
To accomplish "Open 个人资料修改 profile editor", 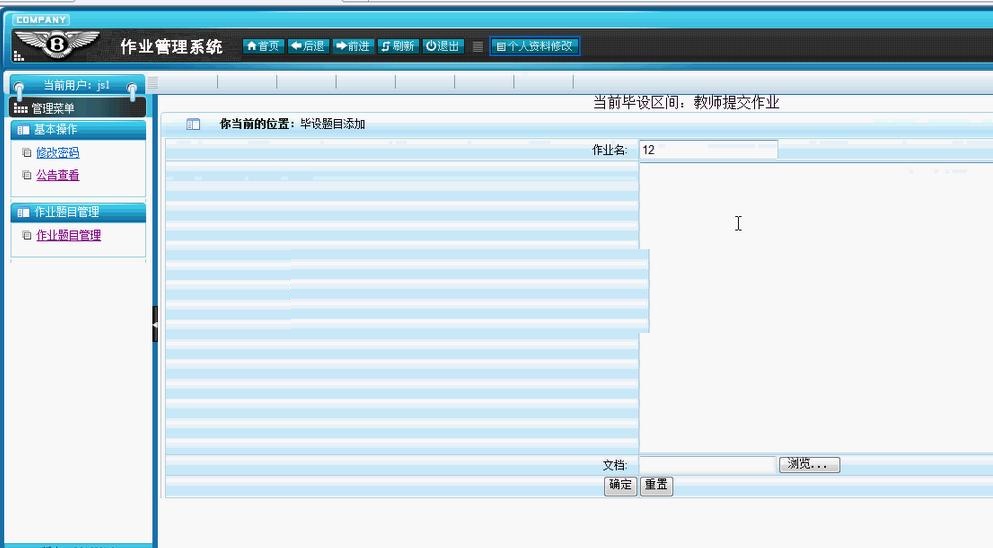I will click(534, 46).
